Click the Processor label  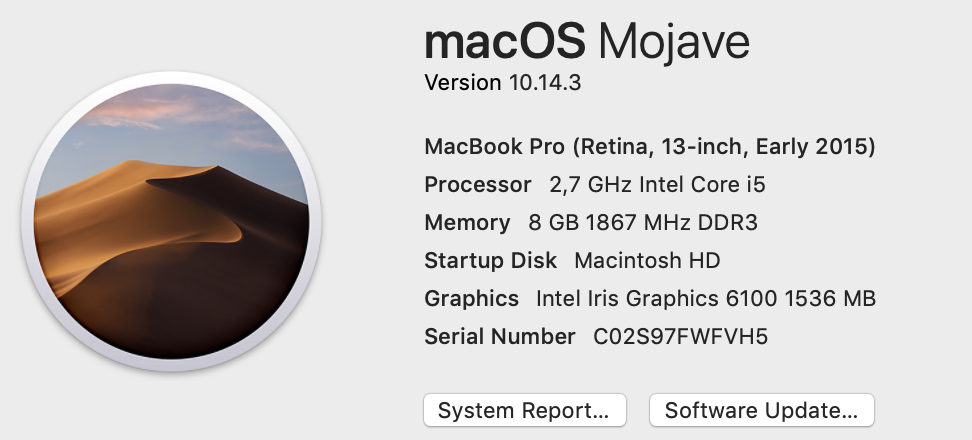[x=478, y=185]
